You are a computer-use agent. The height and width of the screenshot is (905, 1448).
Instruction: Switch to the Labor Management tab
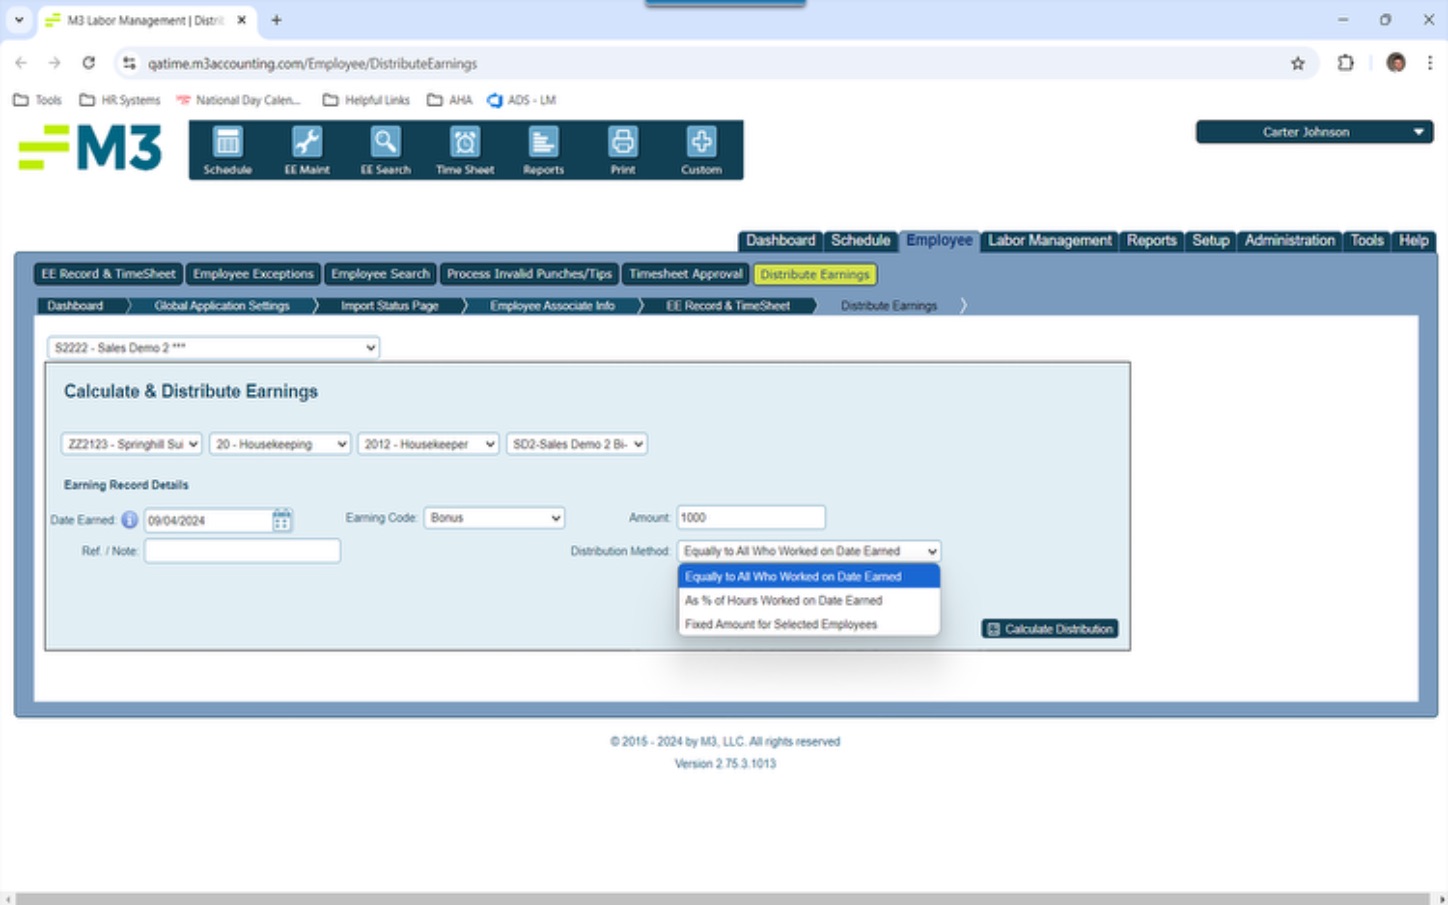pyautogui.click(x=1050, y=241)
